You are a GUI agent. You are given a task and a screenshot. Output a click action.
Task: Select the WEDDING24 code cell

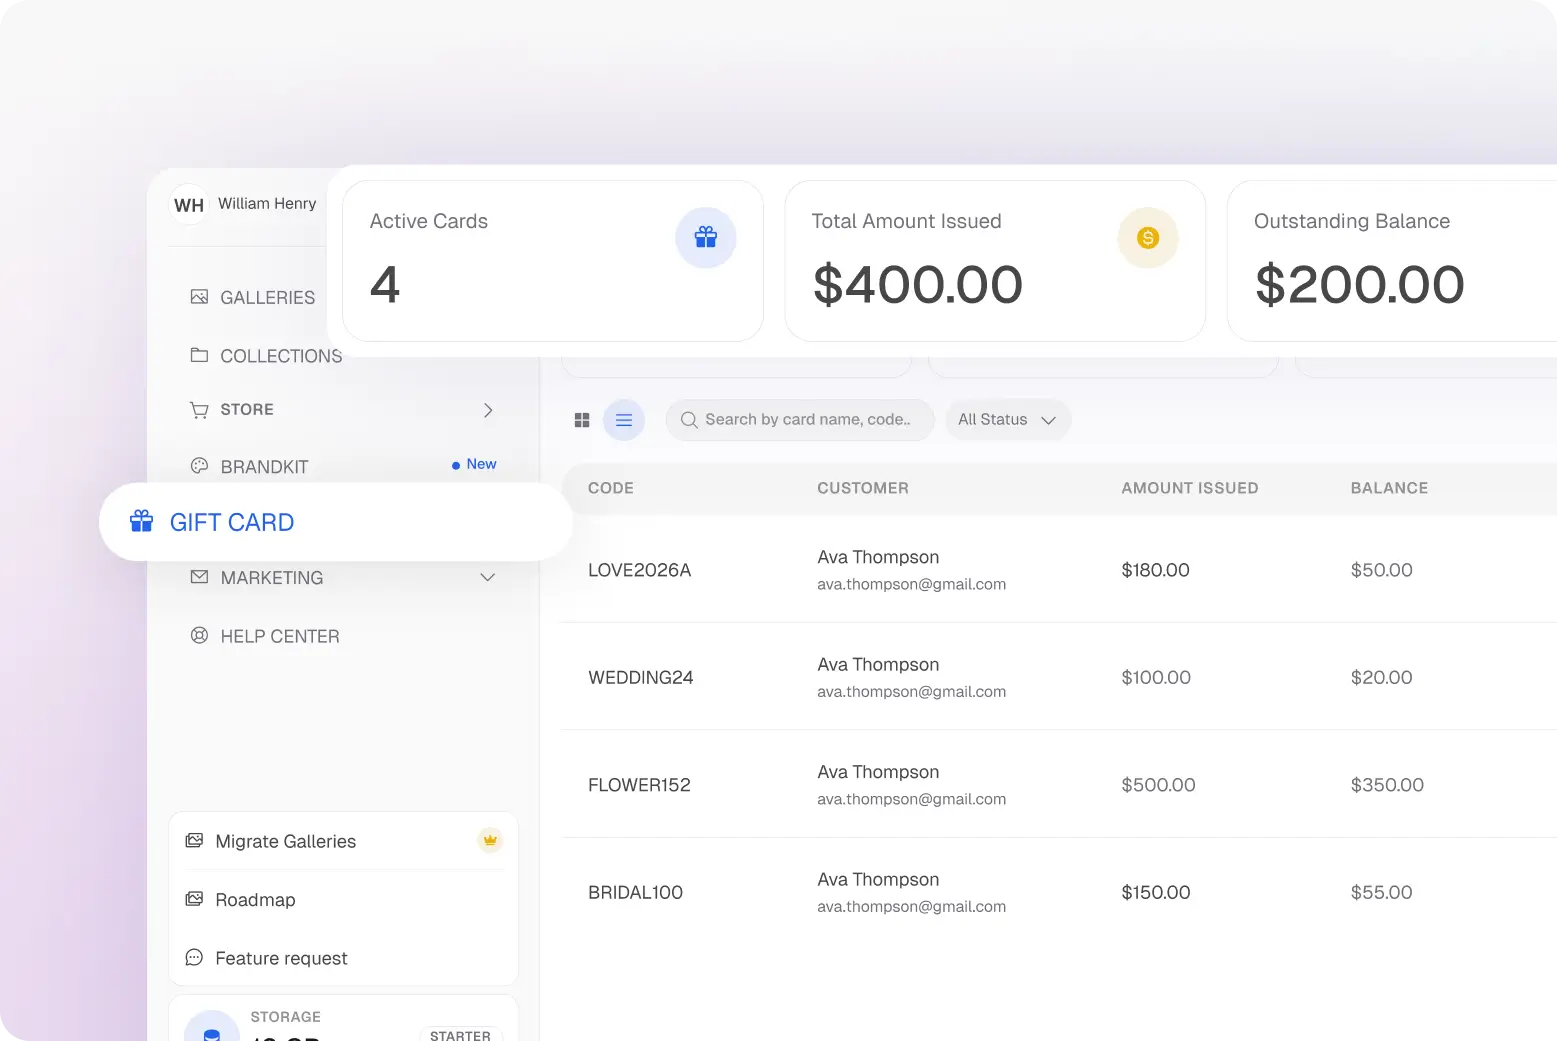coord(641,677)
